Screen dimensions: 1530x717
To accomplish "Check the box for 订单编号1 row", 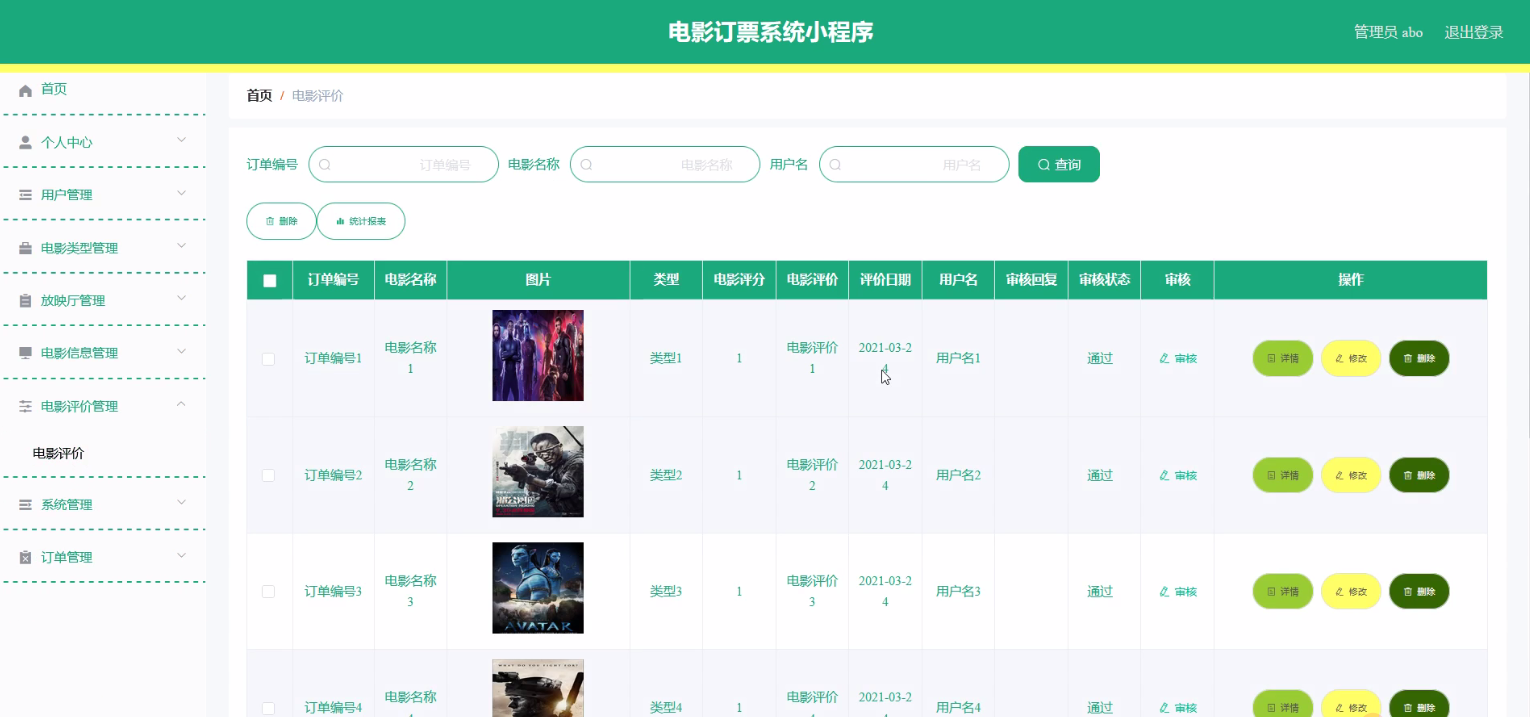I will pos(268,359).
